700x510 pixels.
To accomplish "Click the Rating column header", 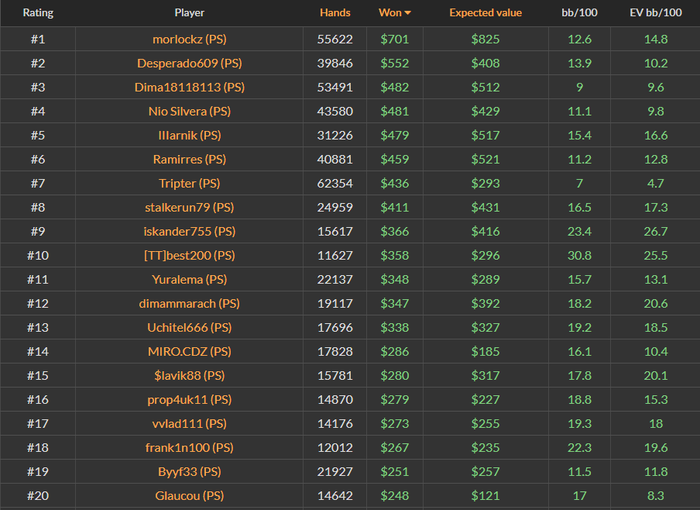I will coord(38,14).
